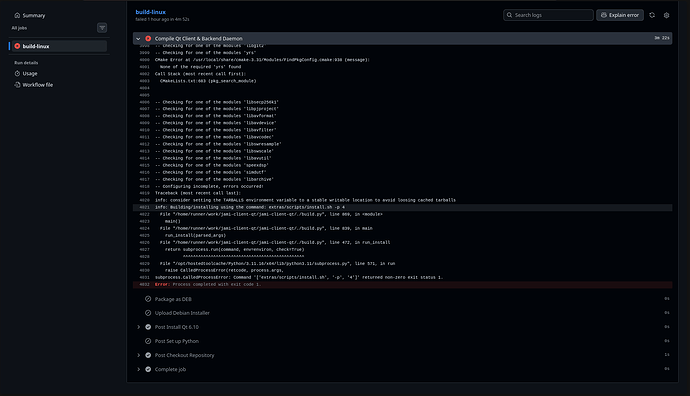Viewport: 690px width, 396px height.
Task: Open the build-linux job title link
Action: click(150, 12)
